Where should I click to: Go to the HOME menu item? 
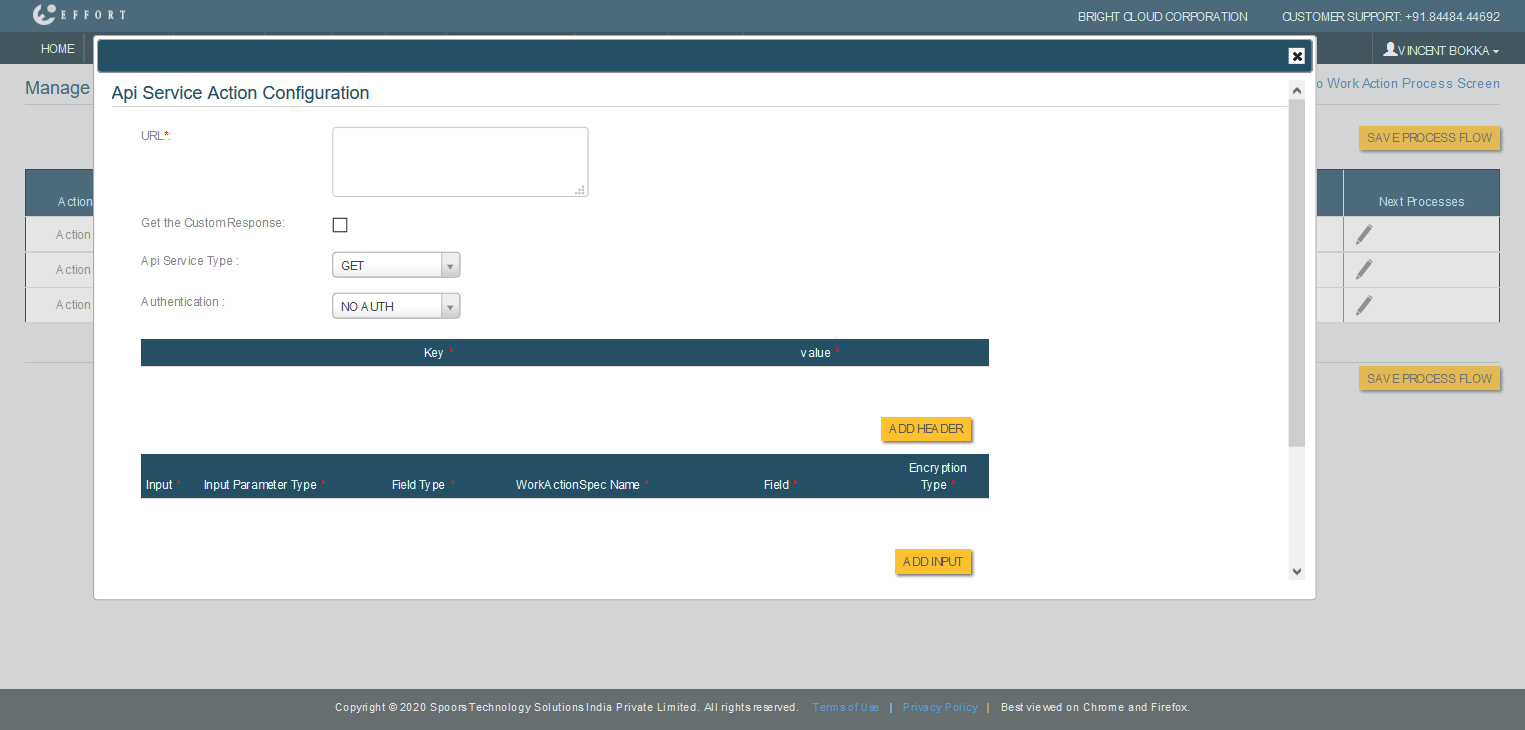point(58,49)
